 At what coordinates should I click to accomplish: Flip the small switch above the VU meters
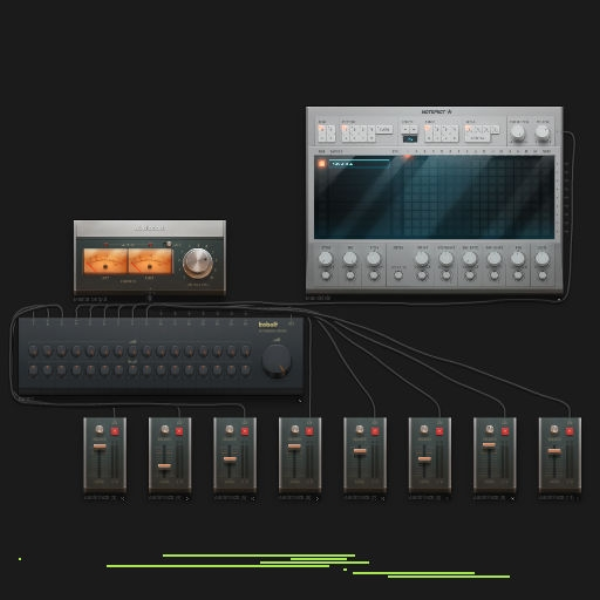tap(168, 244)
